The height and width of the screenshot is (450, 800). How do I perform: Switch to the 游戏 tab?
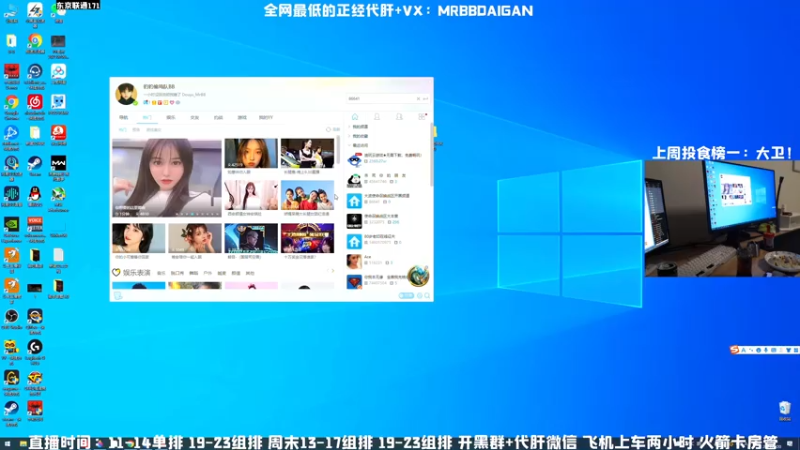point(242,117)
